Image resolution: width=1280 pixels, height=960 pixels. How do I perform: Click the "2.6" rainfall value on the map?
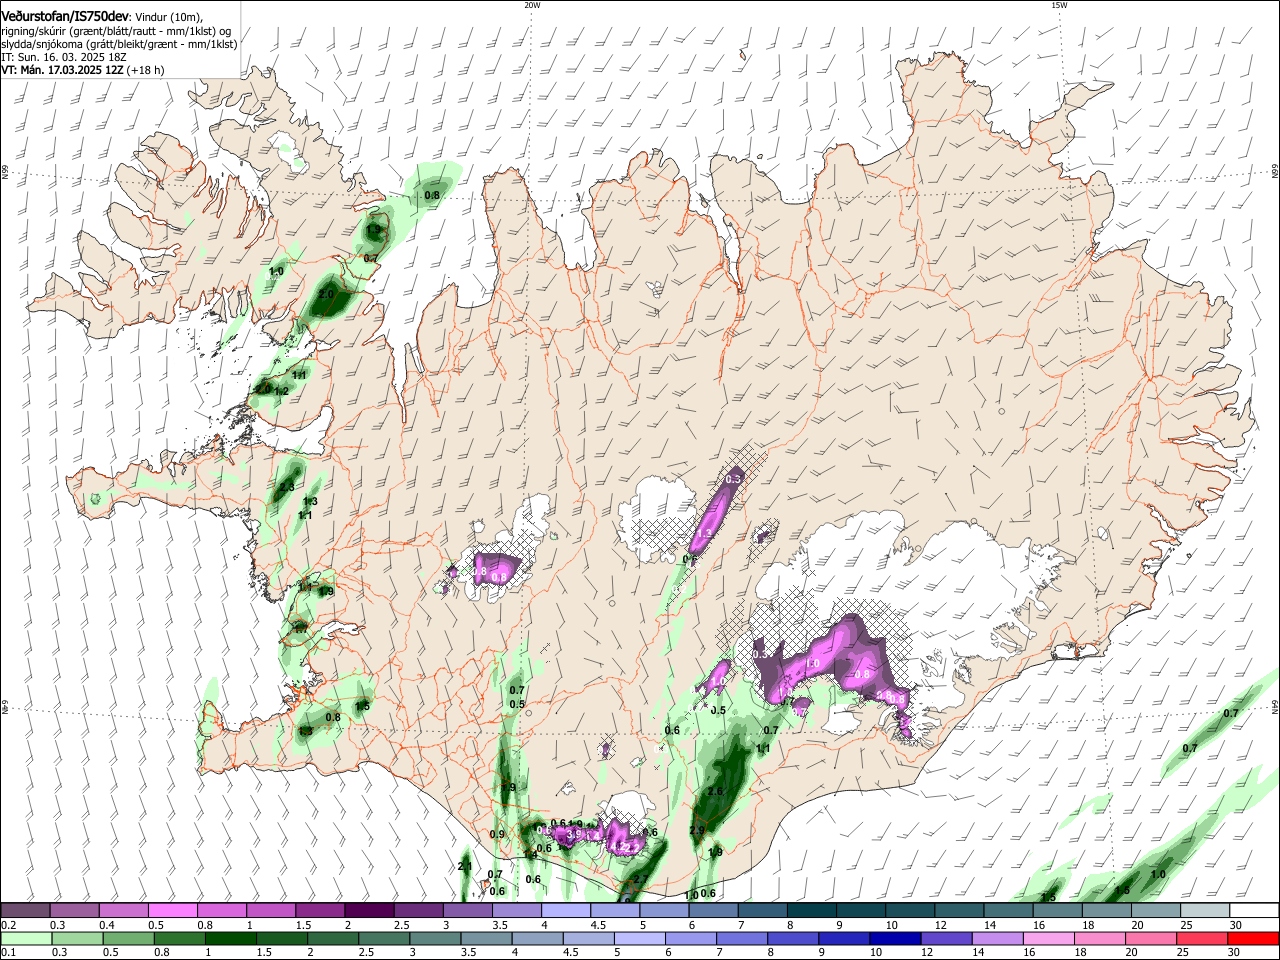pos(715,791)
